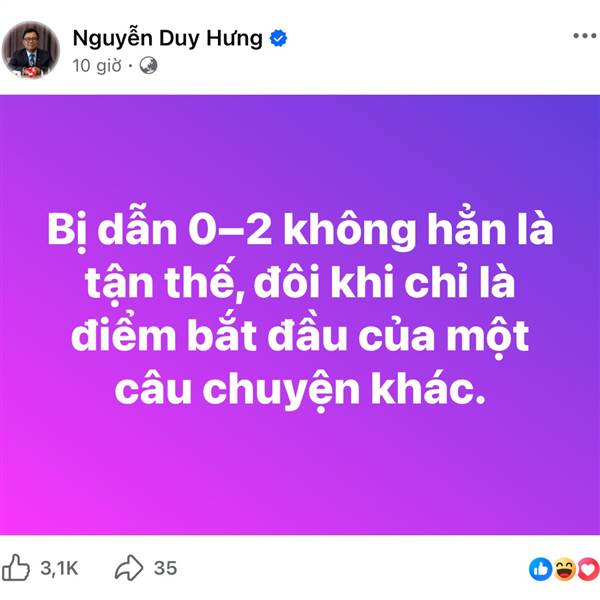View the 3,1K likes count
This screenshot has height=600, width=600.
point(59,568)
